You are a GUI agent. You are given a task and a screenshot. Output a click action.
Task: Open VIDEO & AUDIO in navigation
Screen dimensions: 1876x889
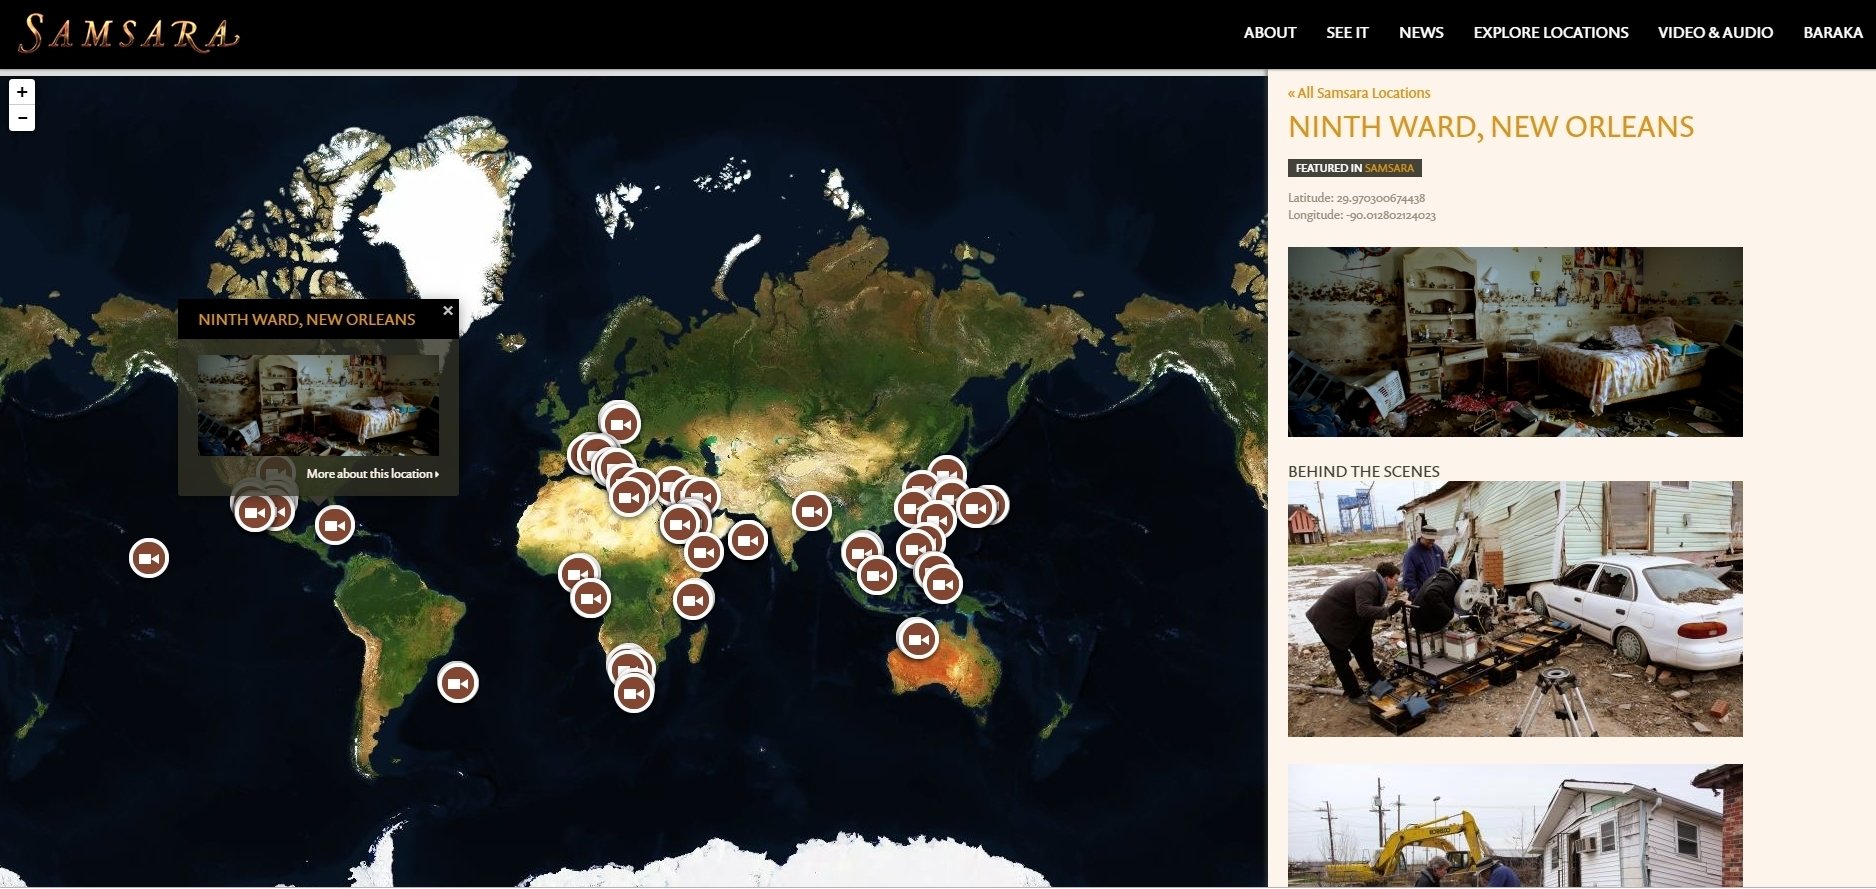click(x=1715, y=32)
